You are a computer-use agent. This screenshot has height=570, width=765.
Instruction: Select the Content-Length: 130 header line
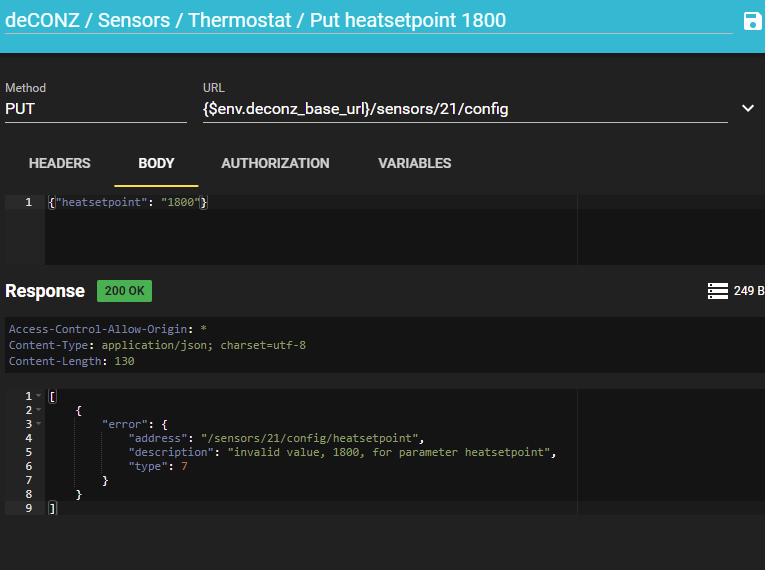pos(72,361)
